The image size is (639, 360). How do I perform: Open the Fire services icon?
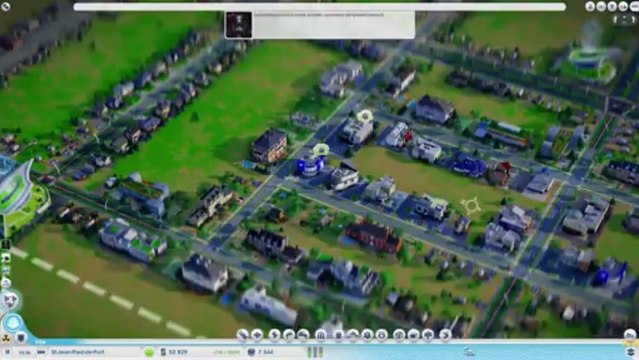(x=353, y=335)
